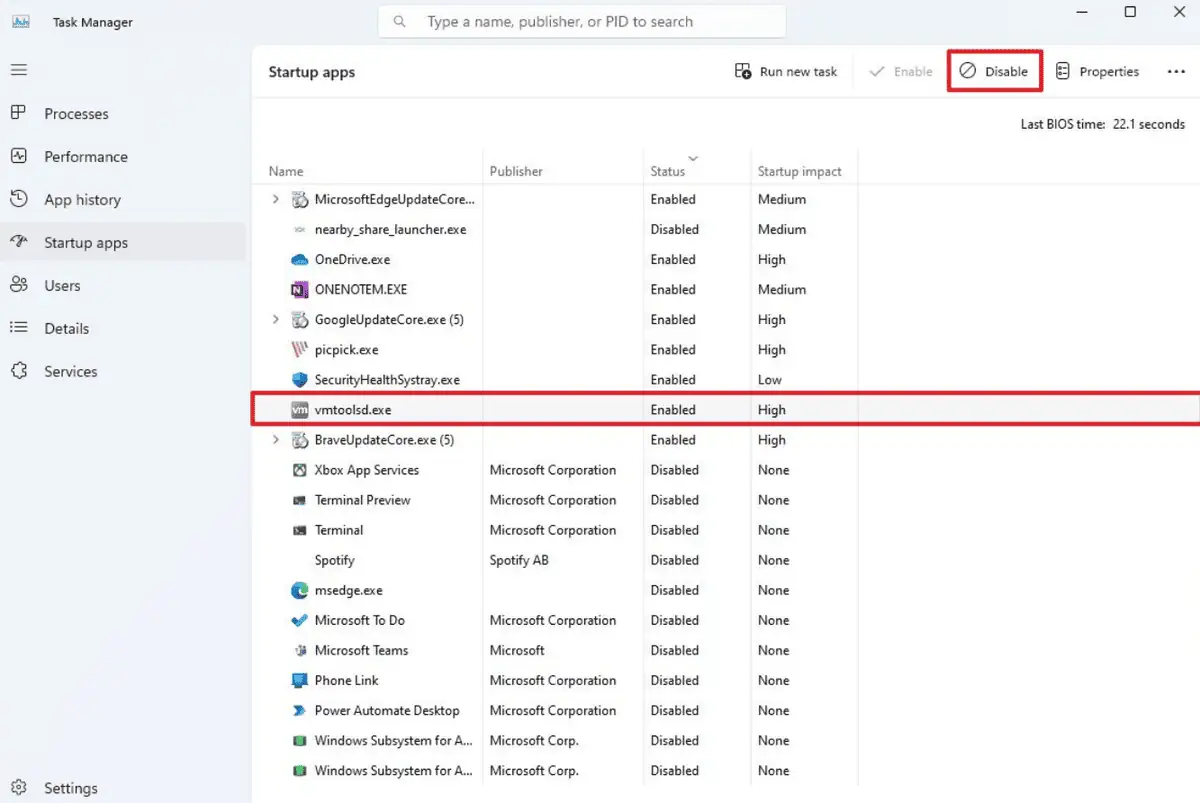Click the SecurityHealthSystray shield icon
The height and width of the screenshot is (803, 1200).
299,380
